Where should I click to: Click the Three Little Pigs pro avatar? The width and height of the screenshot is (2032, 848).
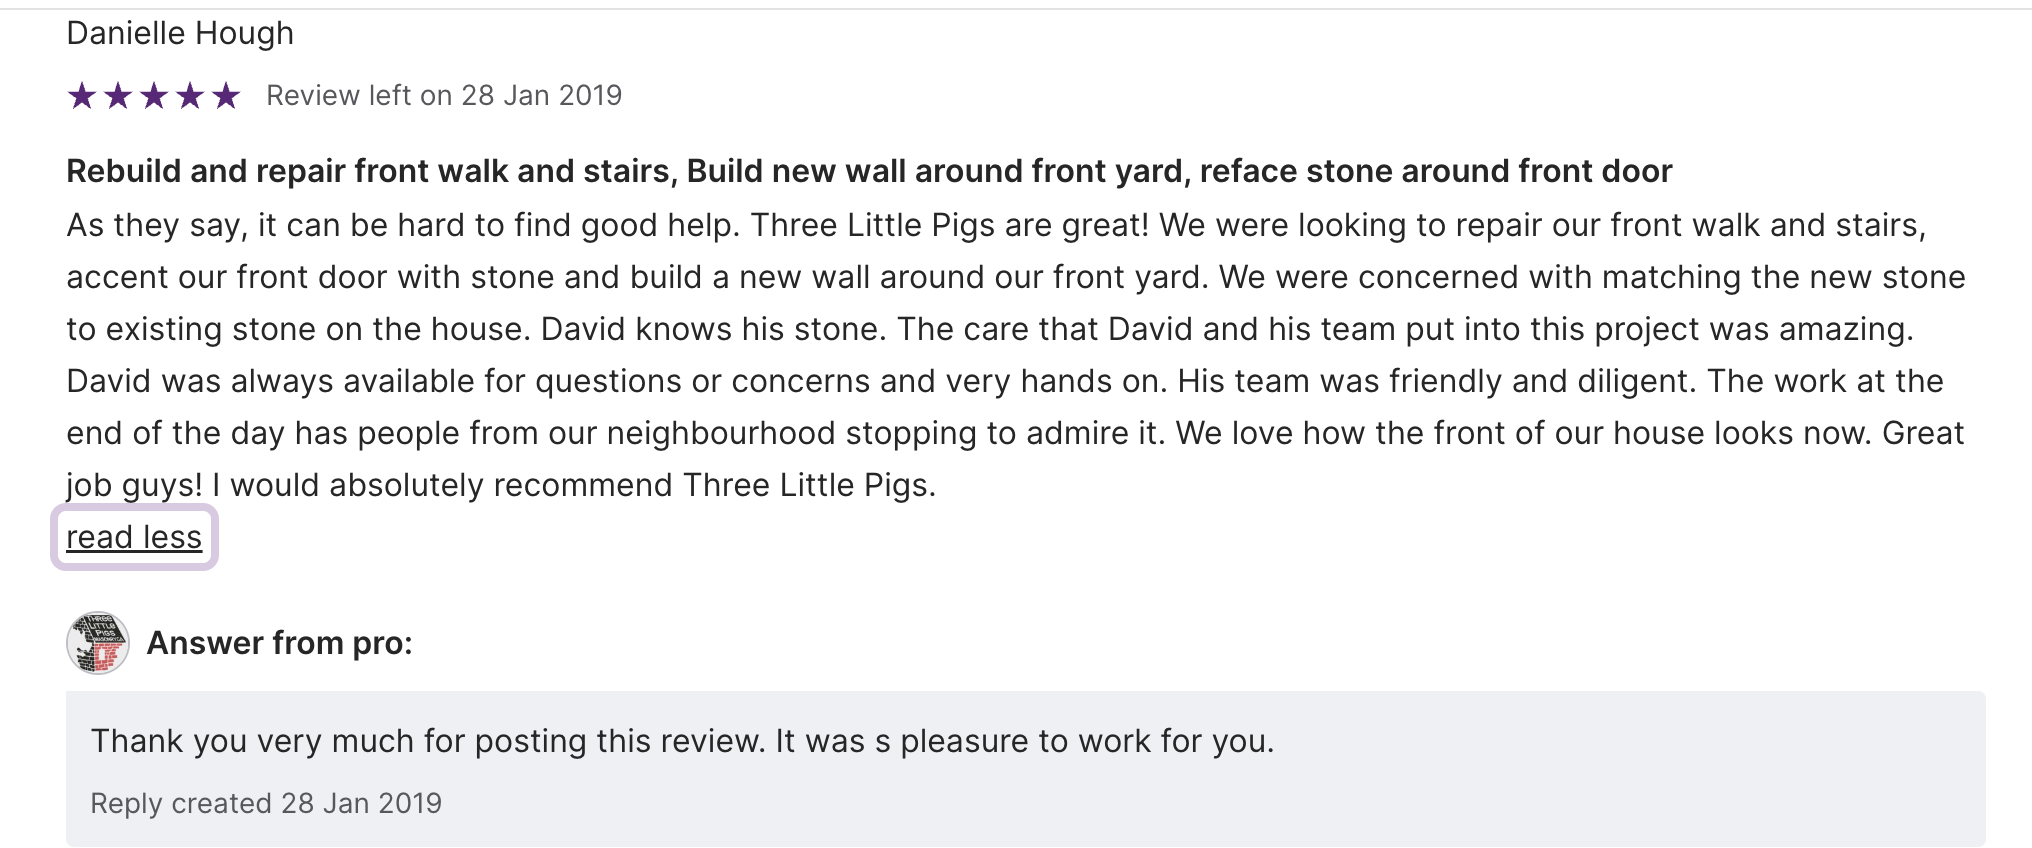click(x=97, y=643)
